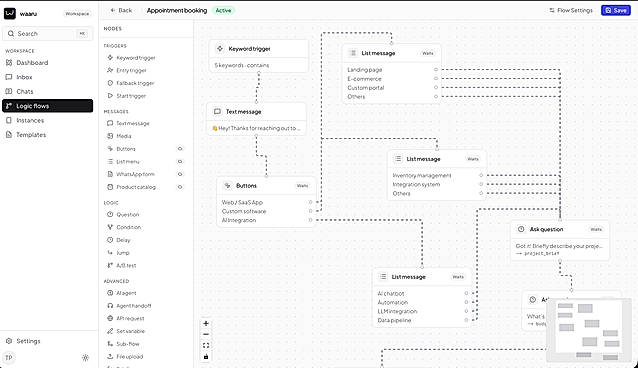Click the badge beside Buttons node
This screenshot has width=638, height=368.
click(180, 149)
